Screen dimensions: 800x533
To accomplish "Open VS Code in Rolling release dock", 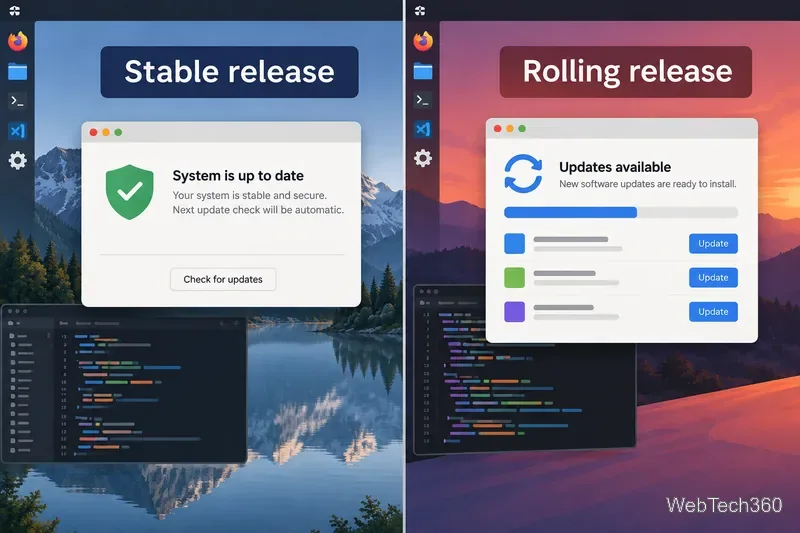I will click(422, 129).
